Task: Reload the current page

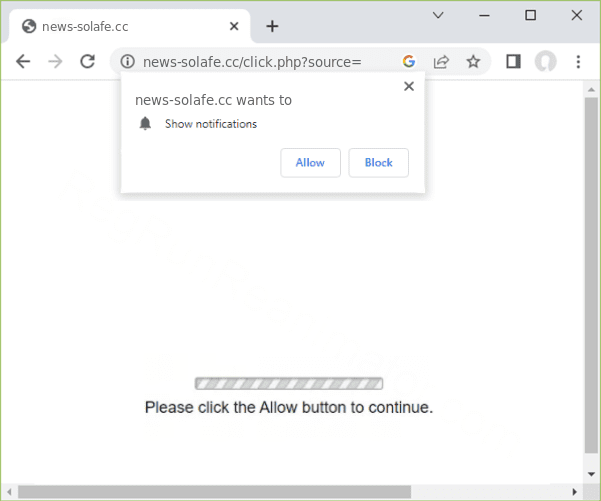Action: click(87, 62)
